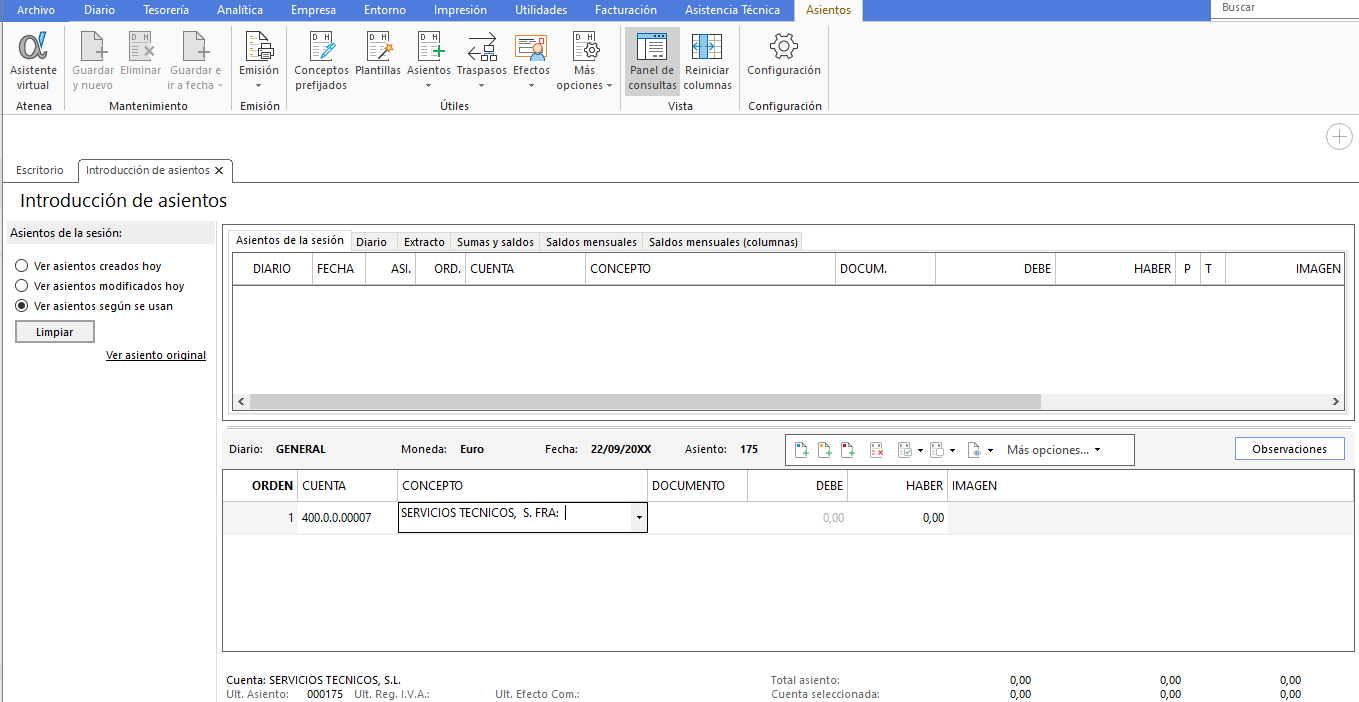Toggle the Panel de consultas view

pos(652,62)
